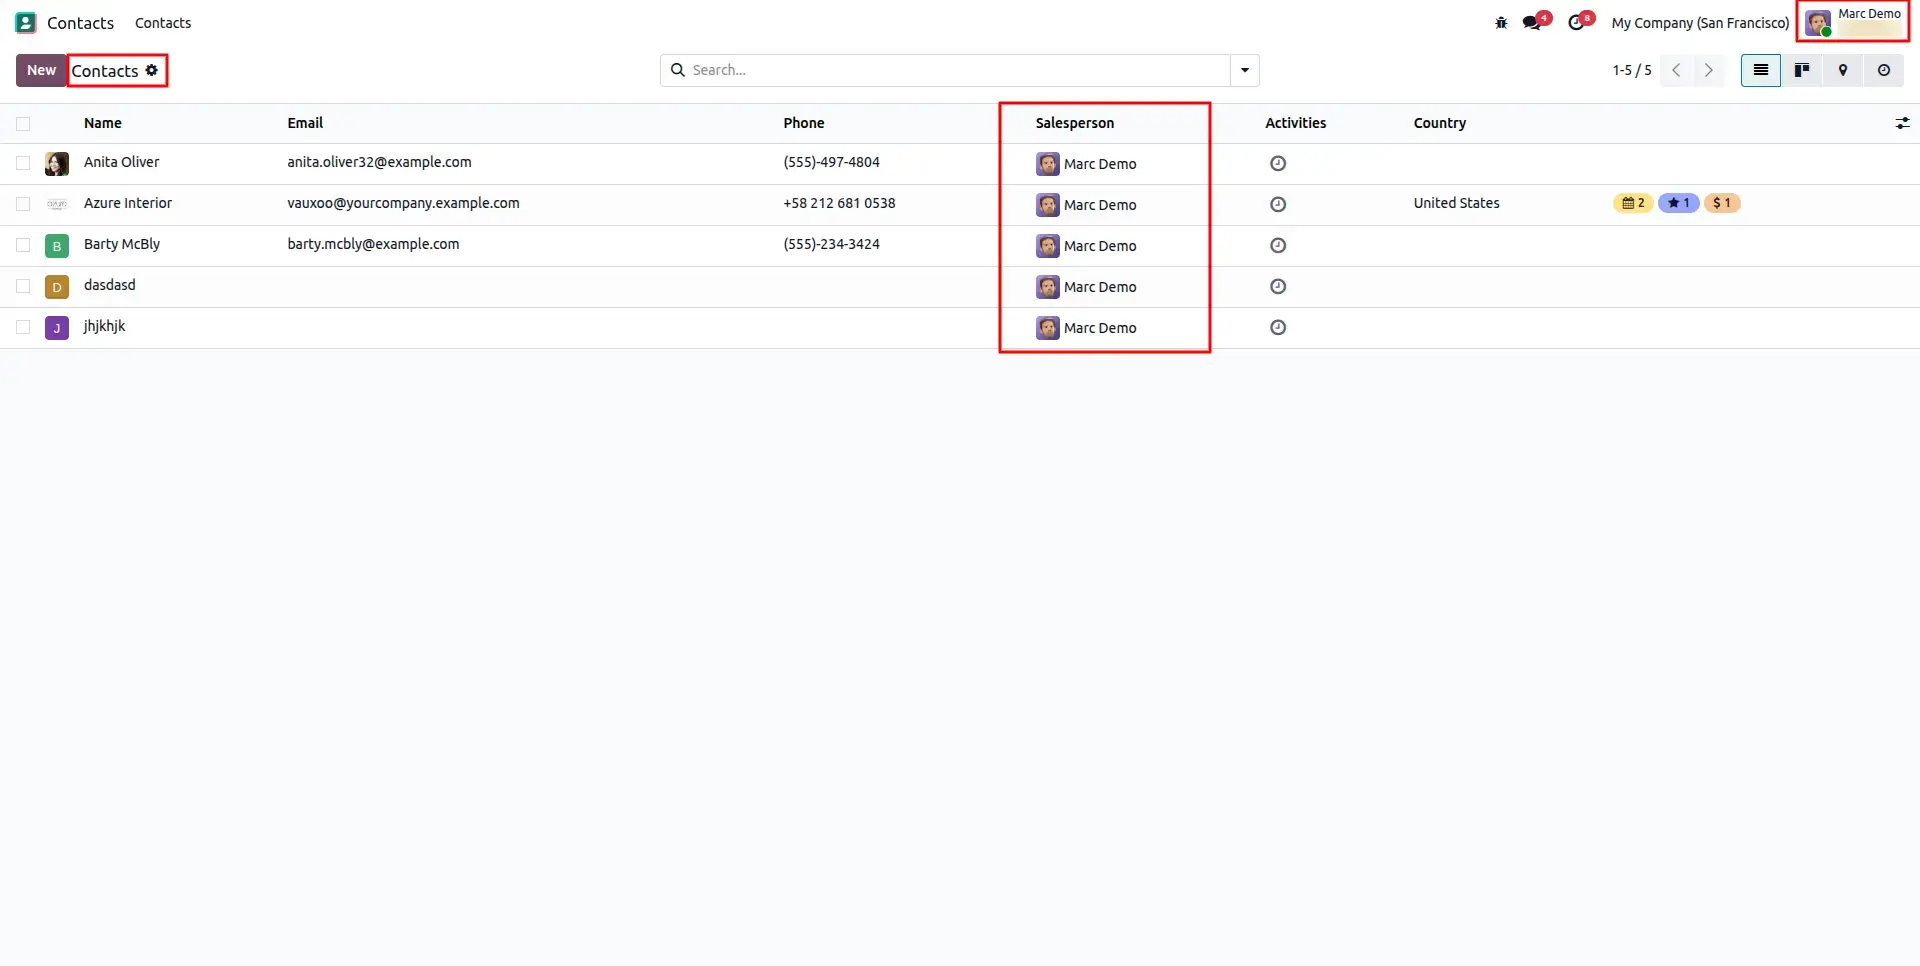Click the Activities column header
Viewport: 1920px width, 966px height.
[x=1296, y=123]
